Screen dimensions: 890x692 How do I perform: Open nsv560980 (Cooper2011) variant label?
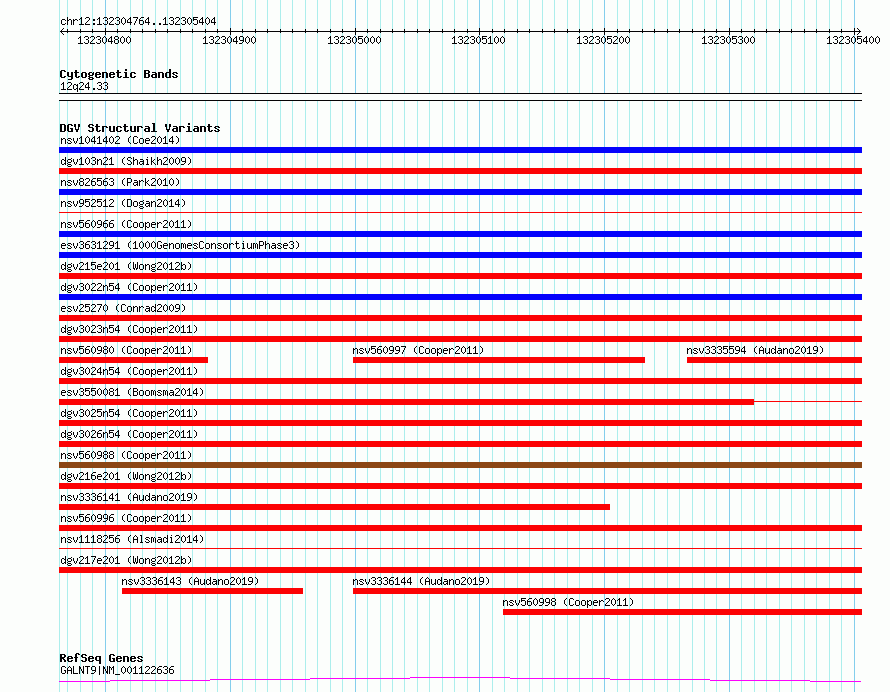[126, 350]
